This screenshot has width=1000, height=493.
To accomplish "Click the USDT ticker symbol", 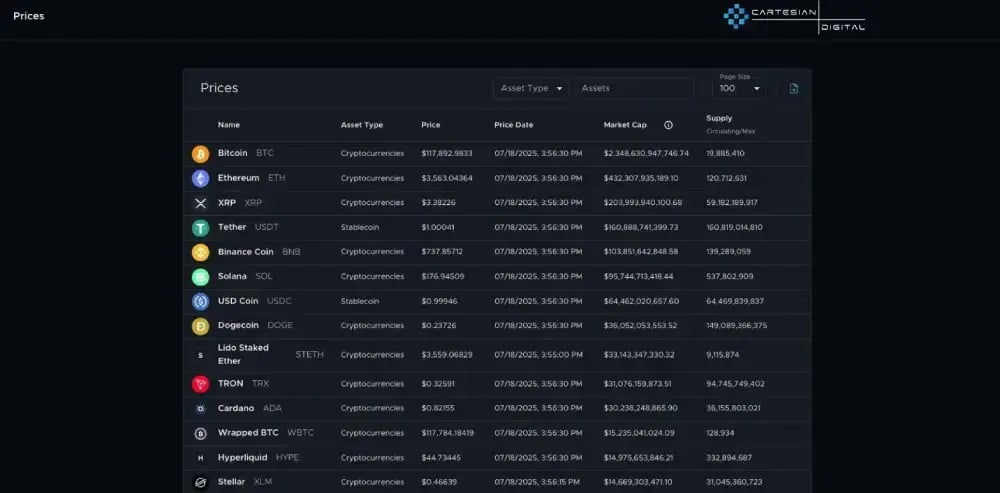I will pos(267,227).
